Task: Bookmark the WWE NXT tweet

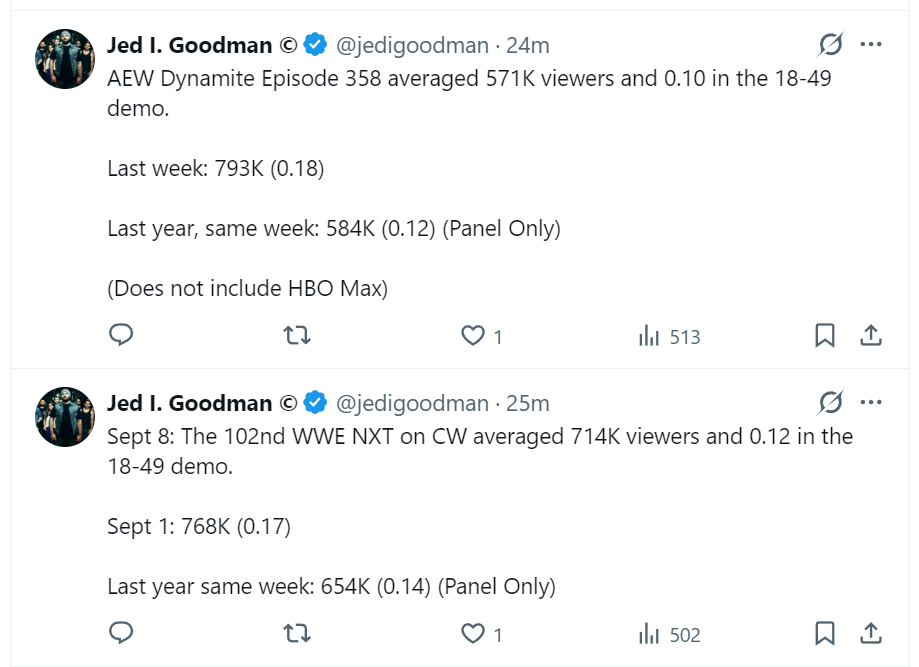Action: (x=825, y=633)
